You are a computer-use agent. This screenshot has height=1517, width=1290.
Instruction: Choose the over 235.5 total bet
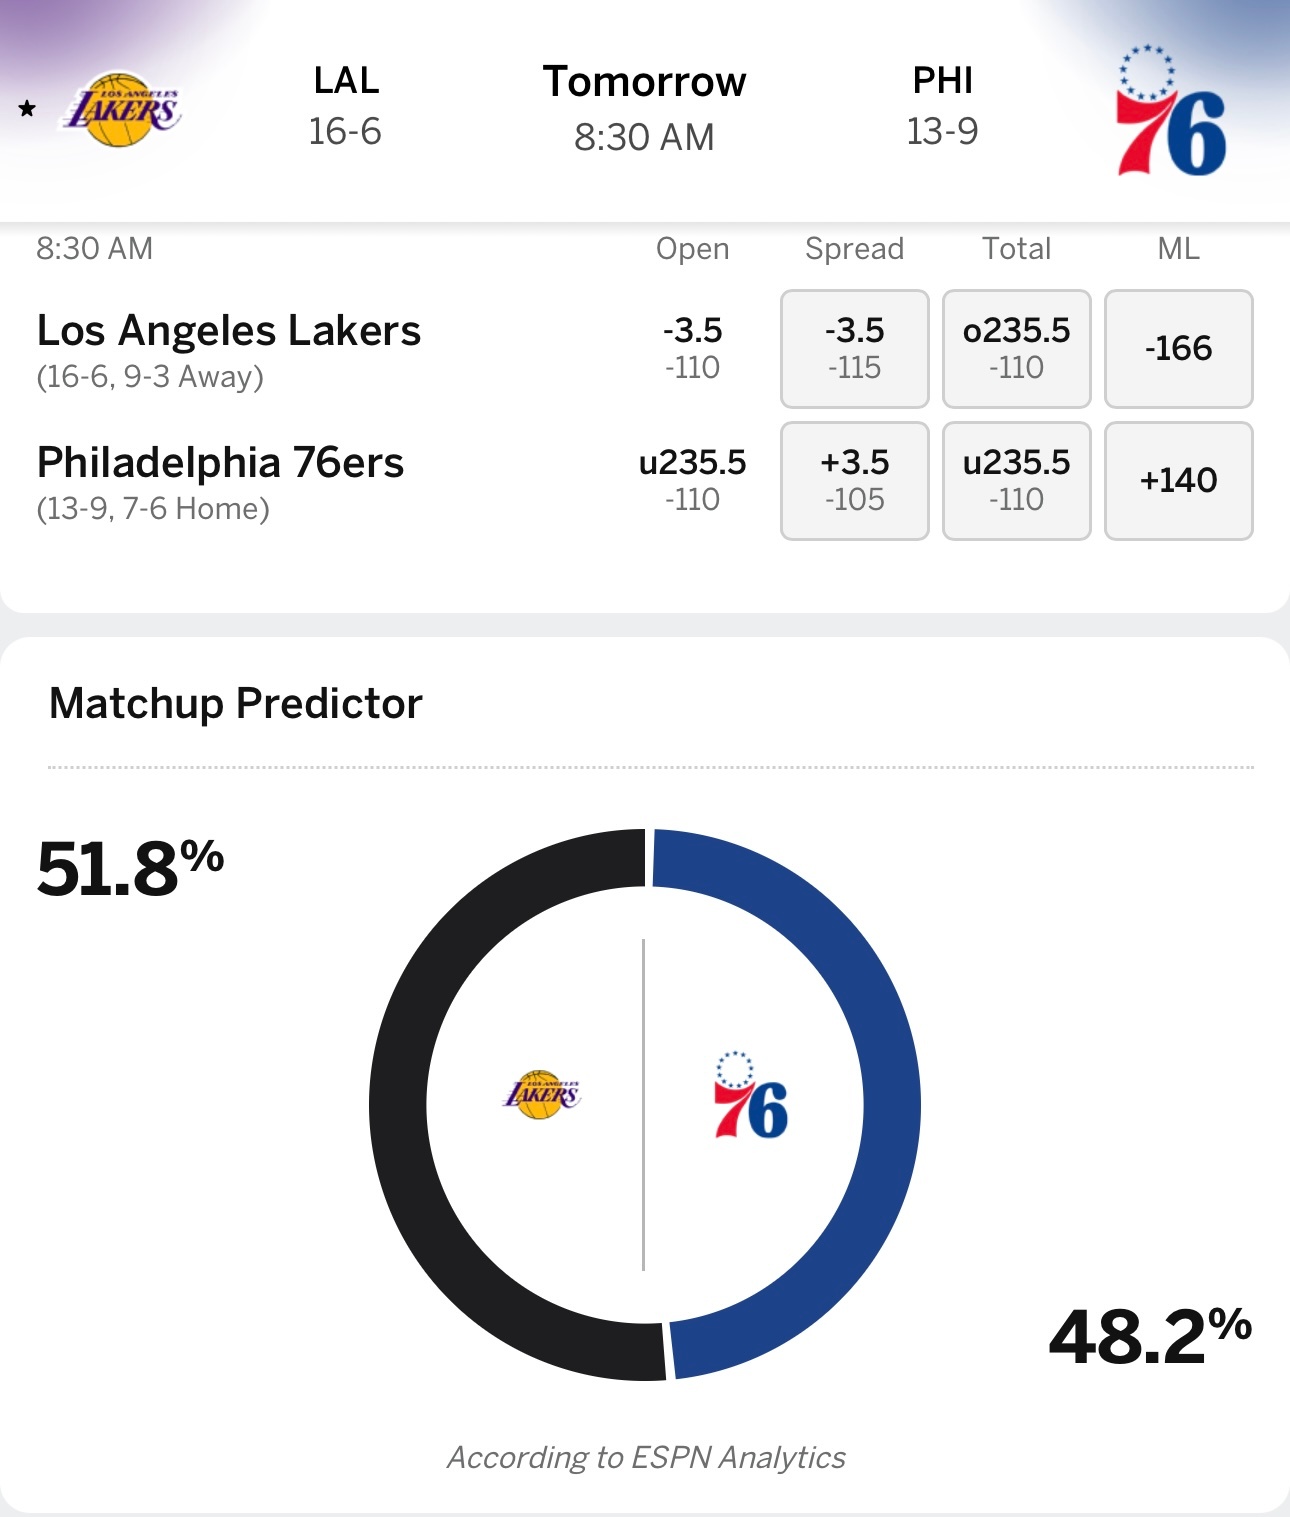pos(1016,348)
